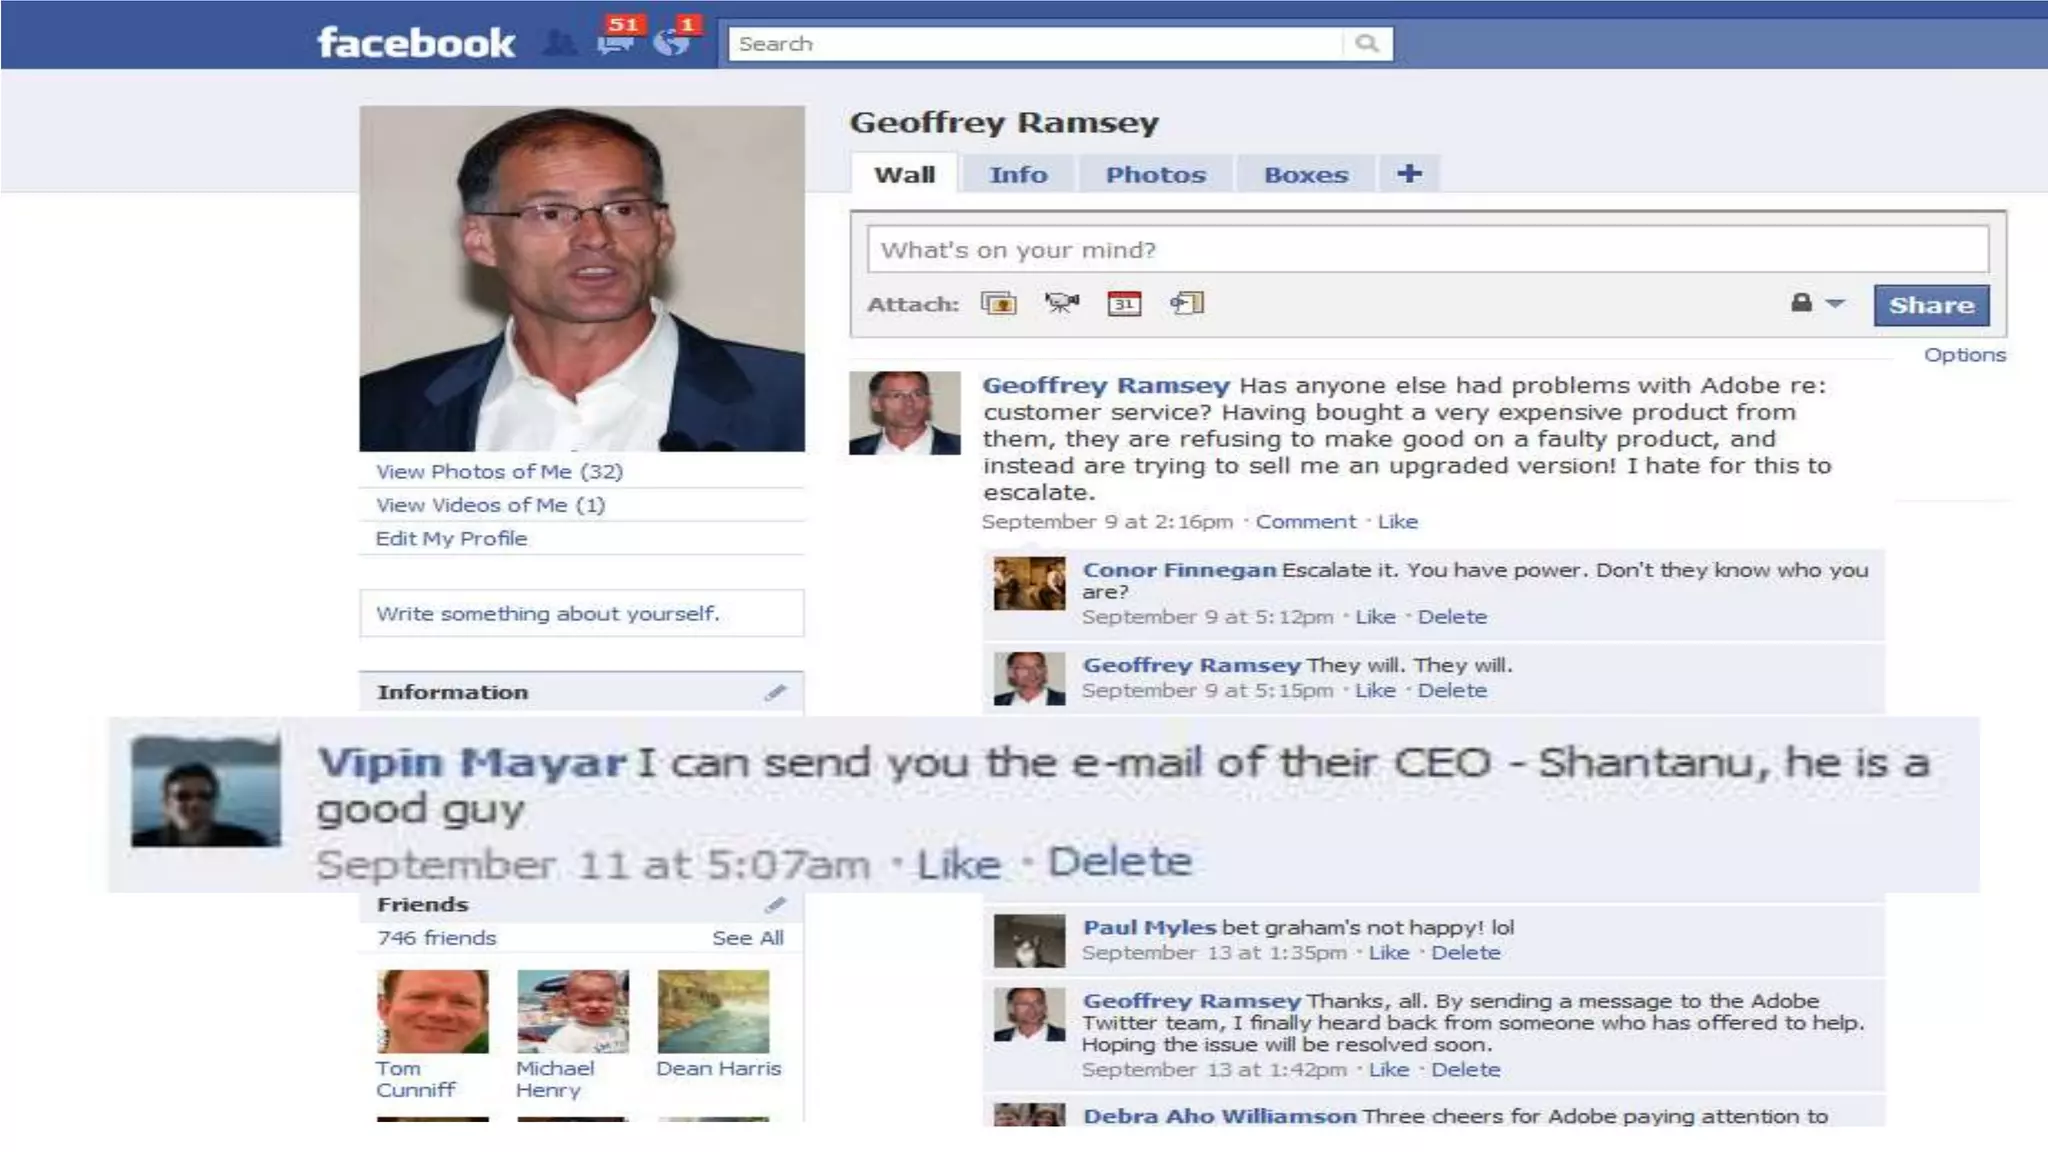This screenshot has height=1152, width=2048.
Task: Click the search magnifier icon
Action: click(x=1367, y=43)
